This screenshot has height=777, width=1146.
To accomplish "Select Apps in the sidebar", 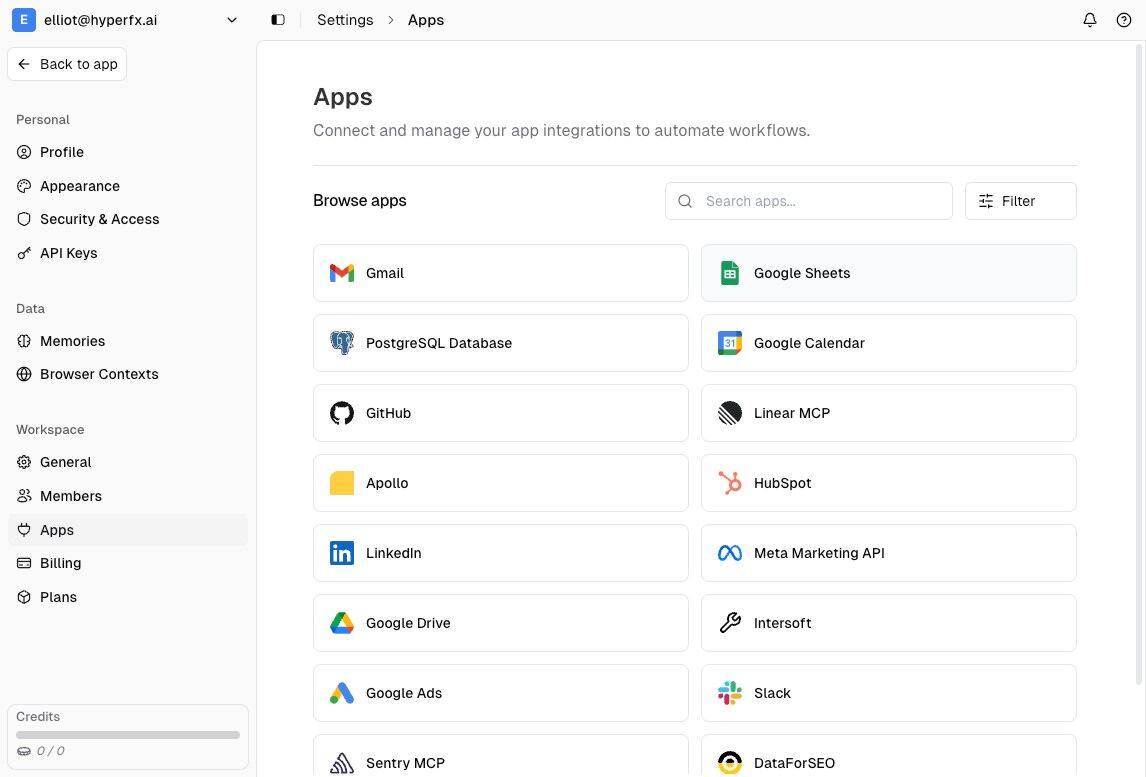I will [x=128, y=530].
